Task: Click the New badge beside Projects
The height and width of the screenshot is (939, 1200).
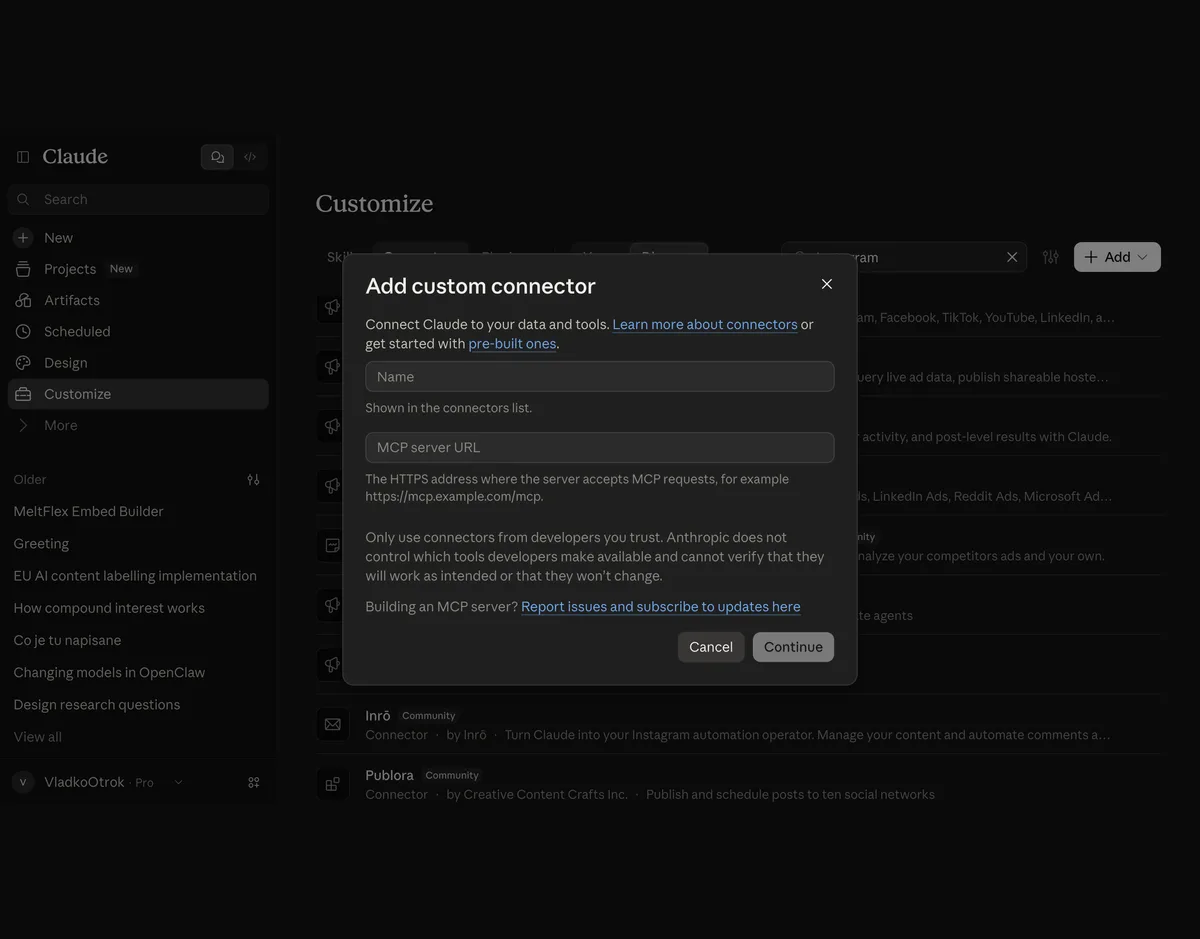Action: coord(121,269)
